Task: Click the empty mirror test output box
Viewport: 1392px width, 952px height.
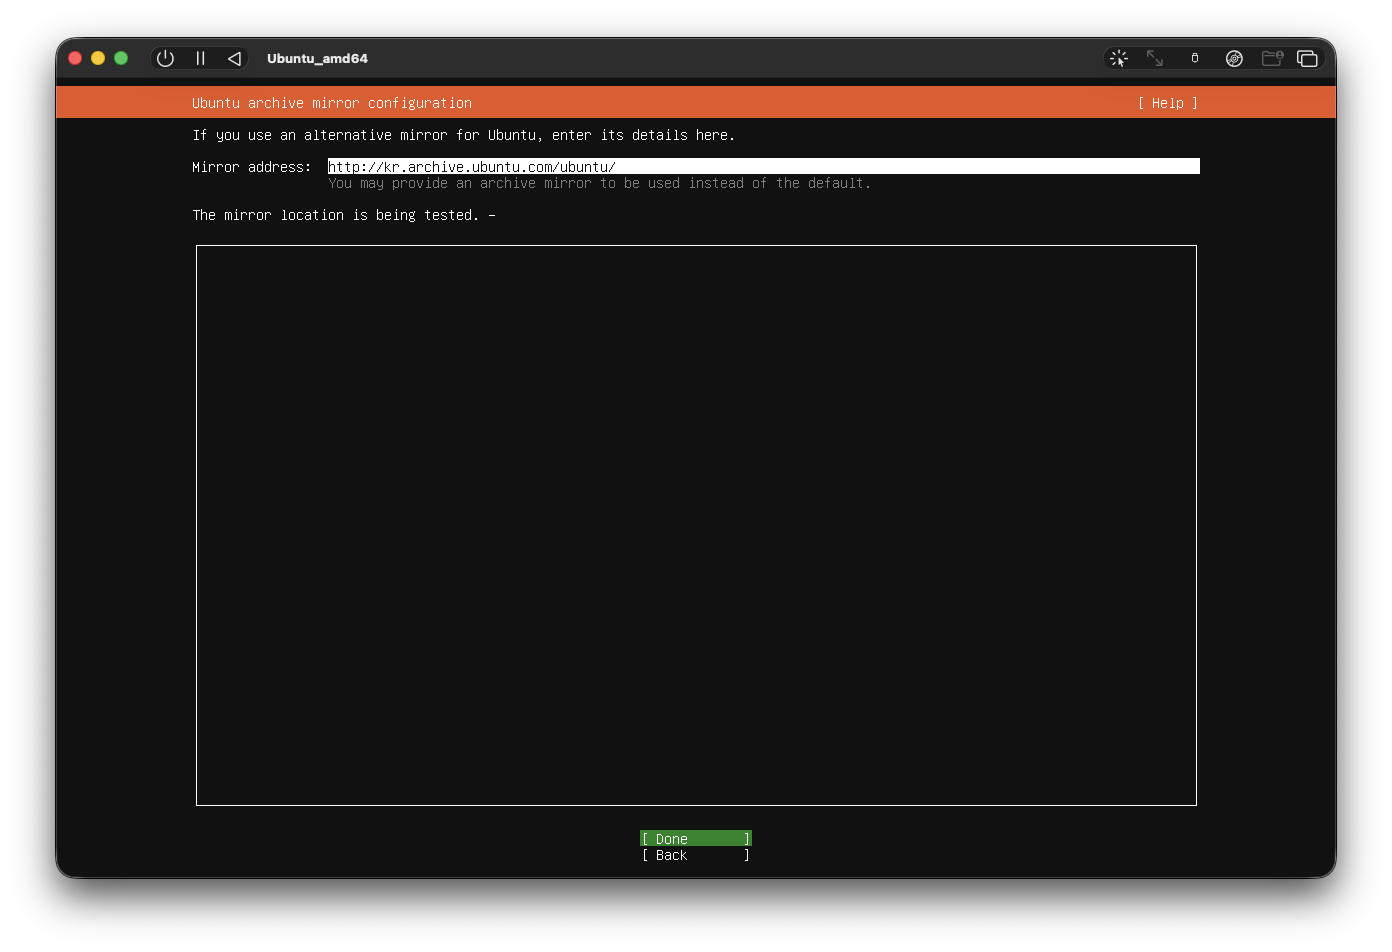Action: coord(696,525)
